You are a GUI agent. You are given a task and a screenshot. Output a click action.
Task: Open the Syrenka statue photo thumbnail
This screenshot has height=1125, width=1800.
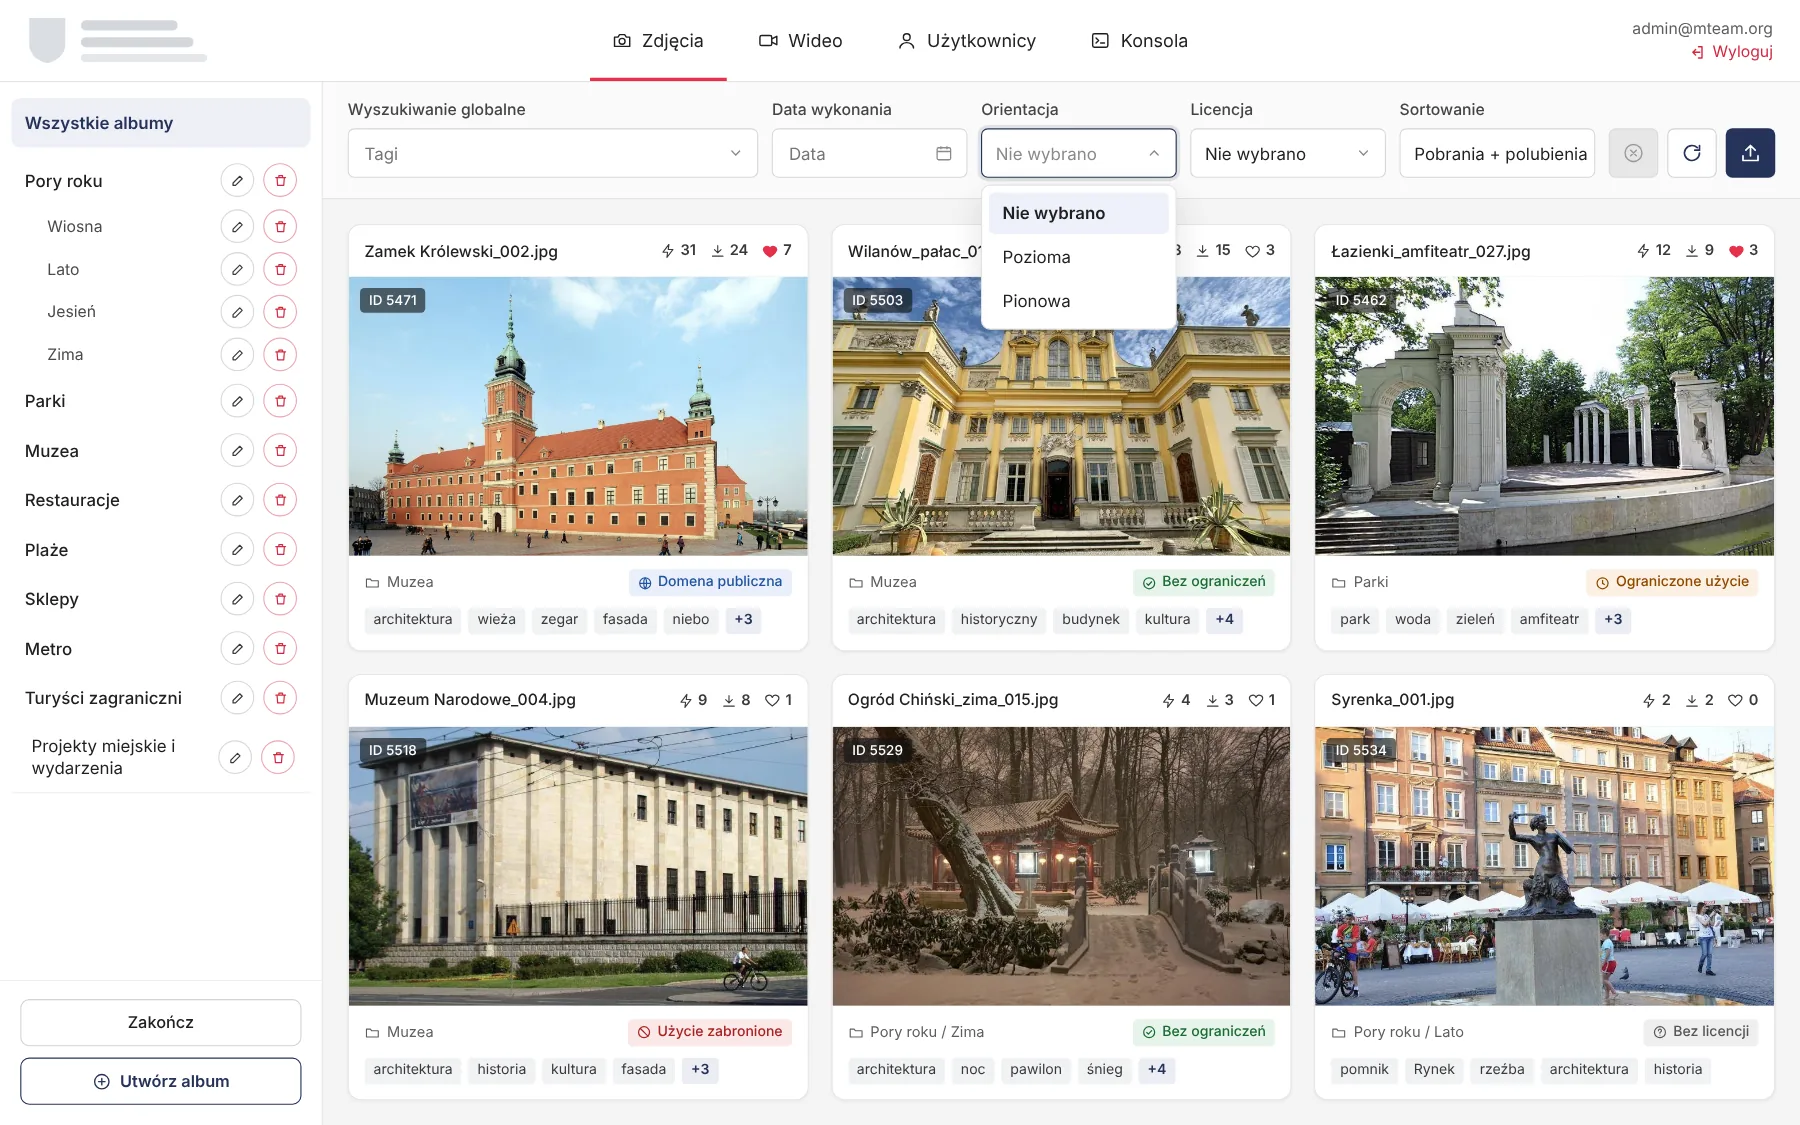coord(1544,866)
